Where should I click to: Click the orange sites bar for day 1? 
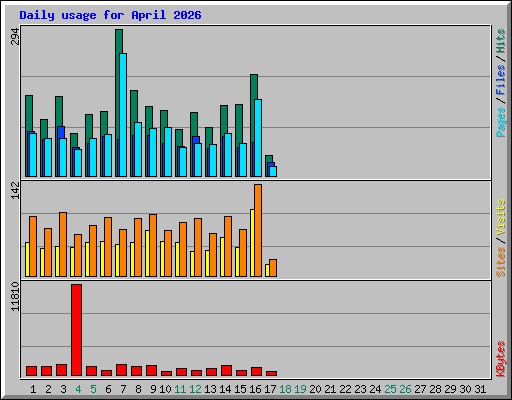click(x=33, y=246)
